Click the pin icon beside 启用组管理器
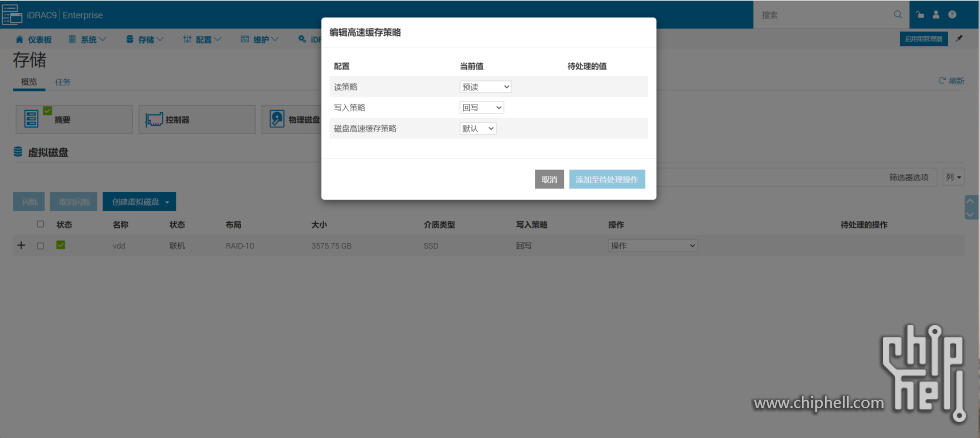The width and height of the screenshot is (980, 438). [959, 39]
